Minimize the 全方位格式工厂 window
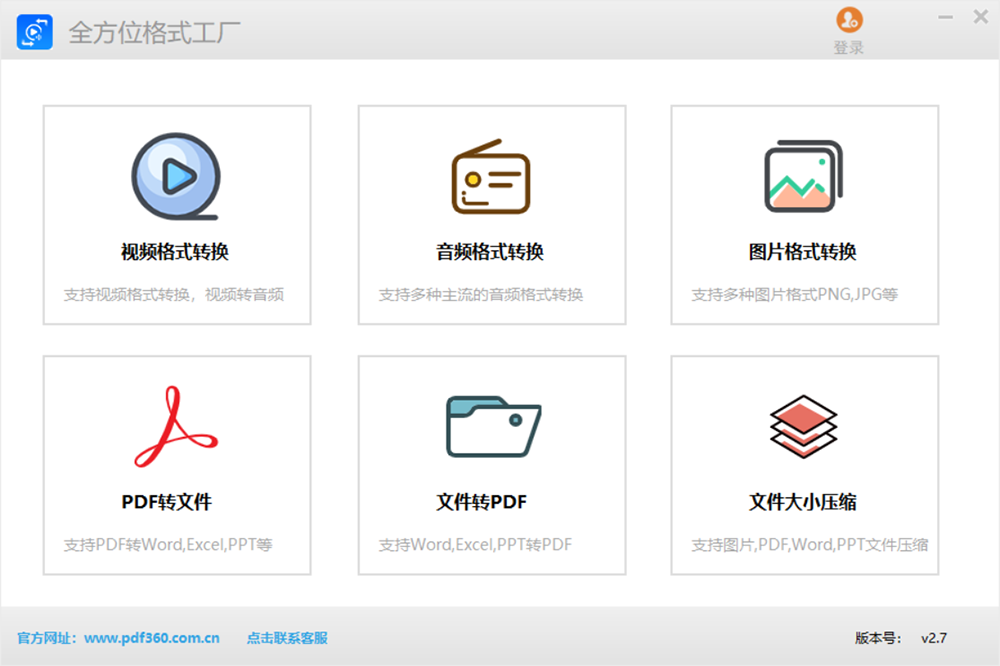Viewport: 1000px width, 666px height. tap(945, 18)
